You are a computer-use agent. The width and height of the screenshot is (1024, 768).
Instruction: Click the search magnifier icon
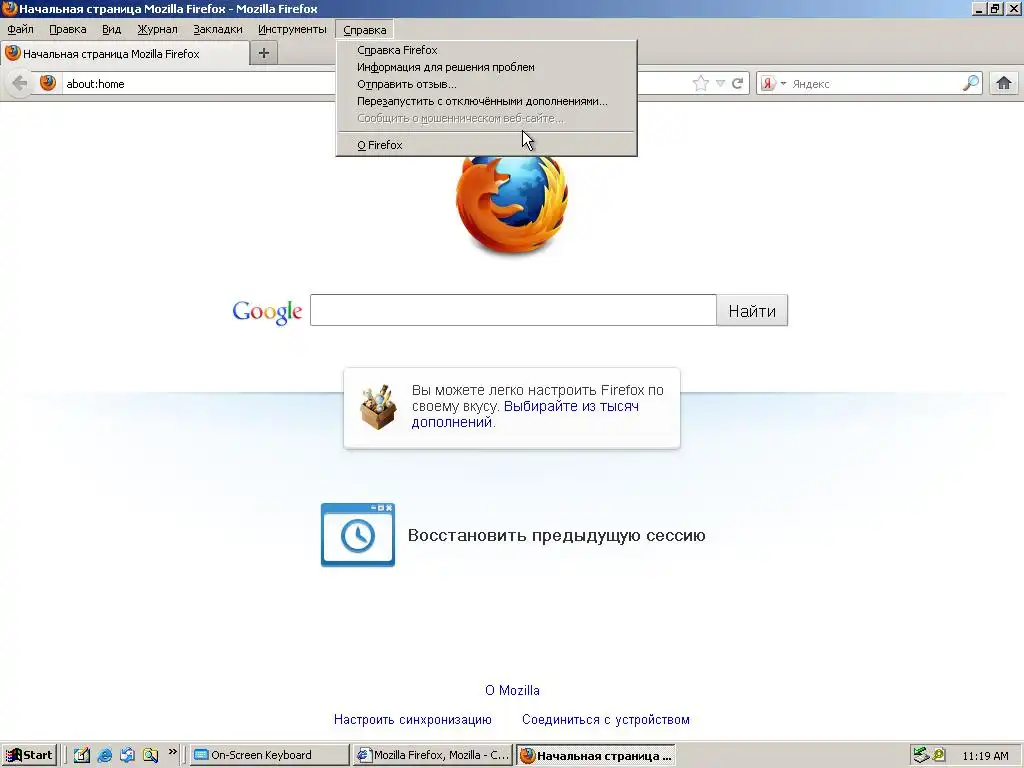coord(970,83)
